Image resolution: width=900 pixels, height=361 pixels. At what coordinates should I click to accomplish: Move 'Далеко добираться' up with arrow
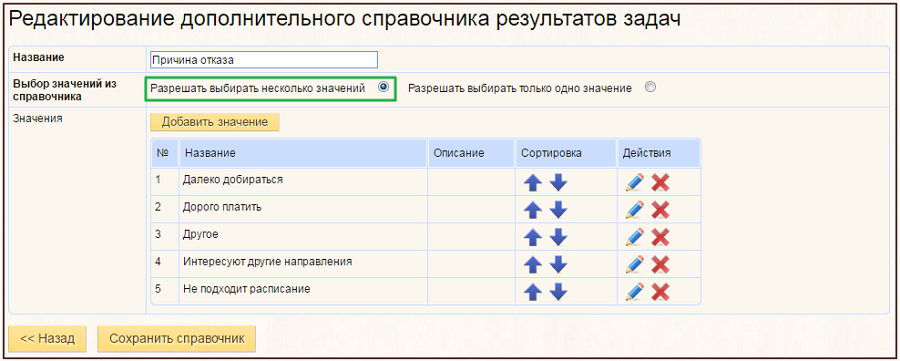pyautogui.click(x=533, y=183)
